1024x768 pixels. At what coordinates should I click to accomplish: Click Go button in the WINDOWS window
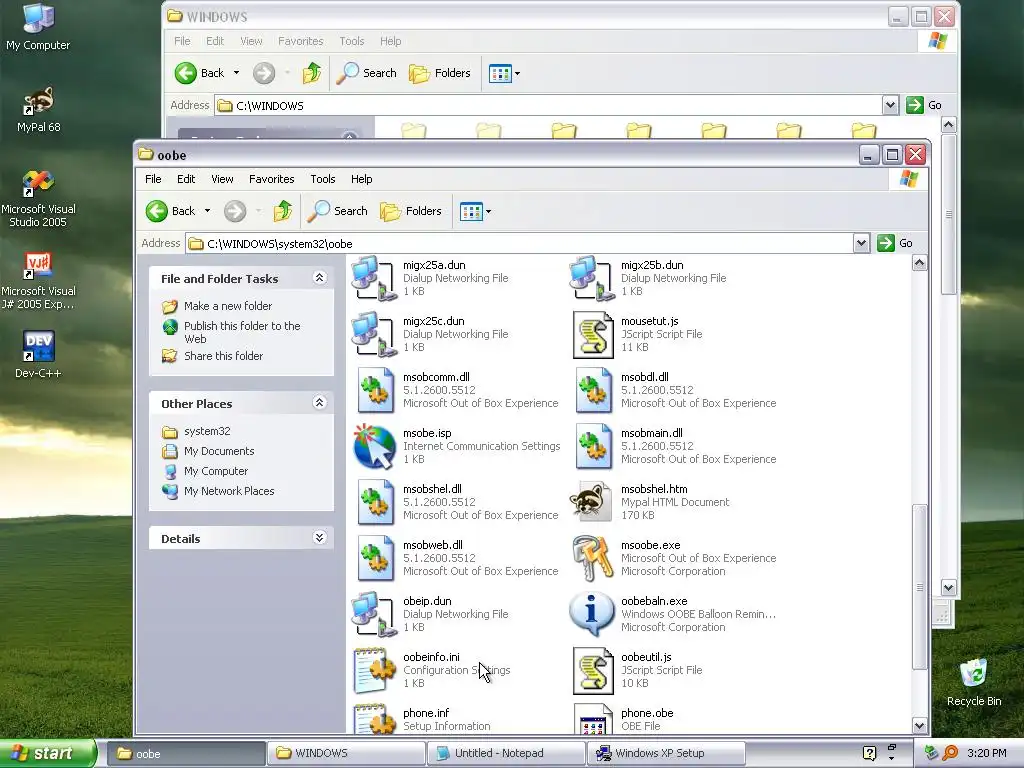click(x=923, y=105)
